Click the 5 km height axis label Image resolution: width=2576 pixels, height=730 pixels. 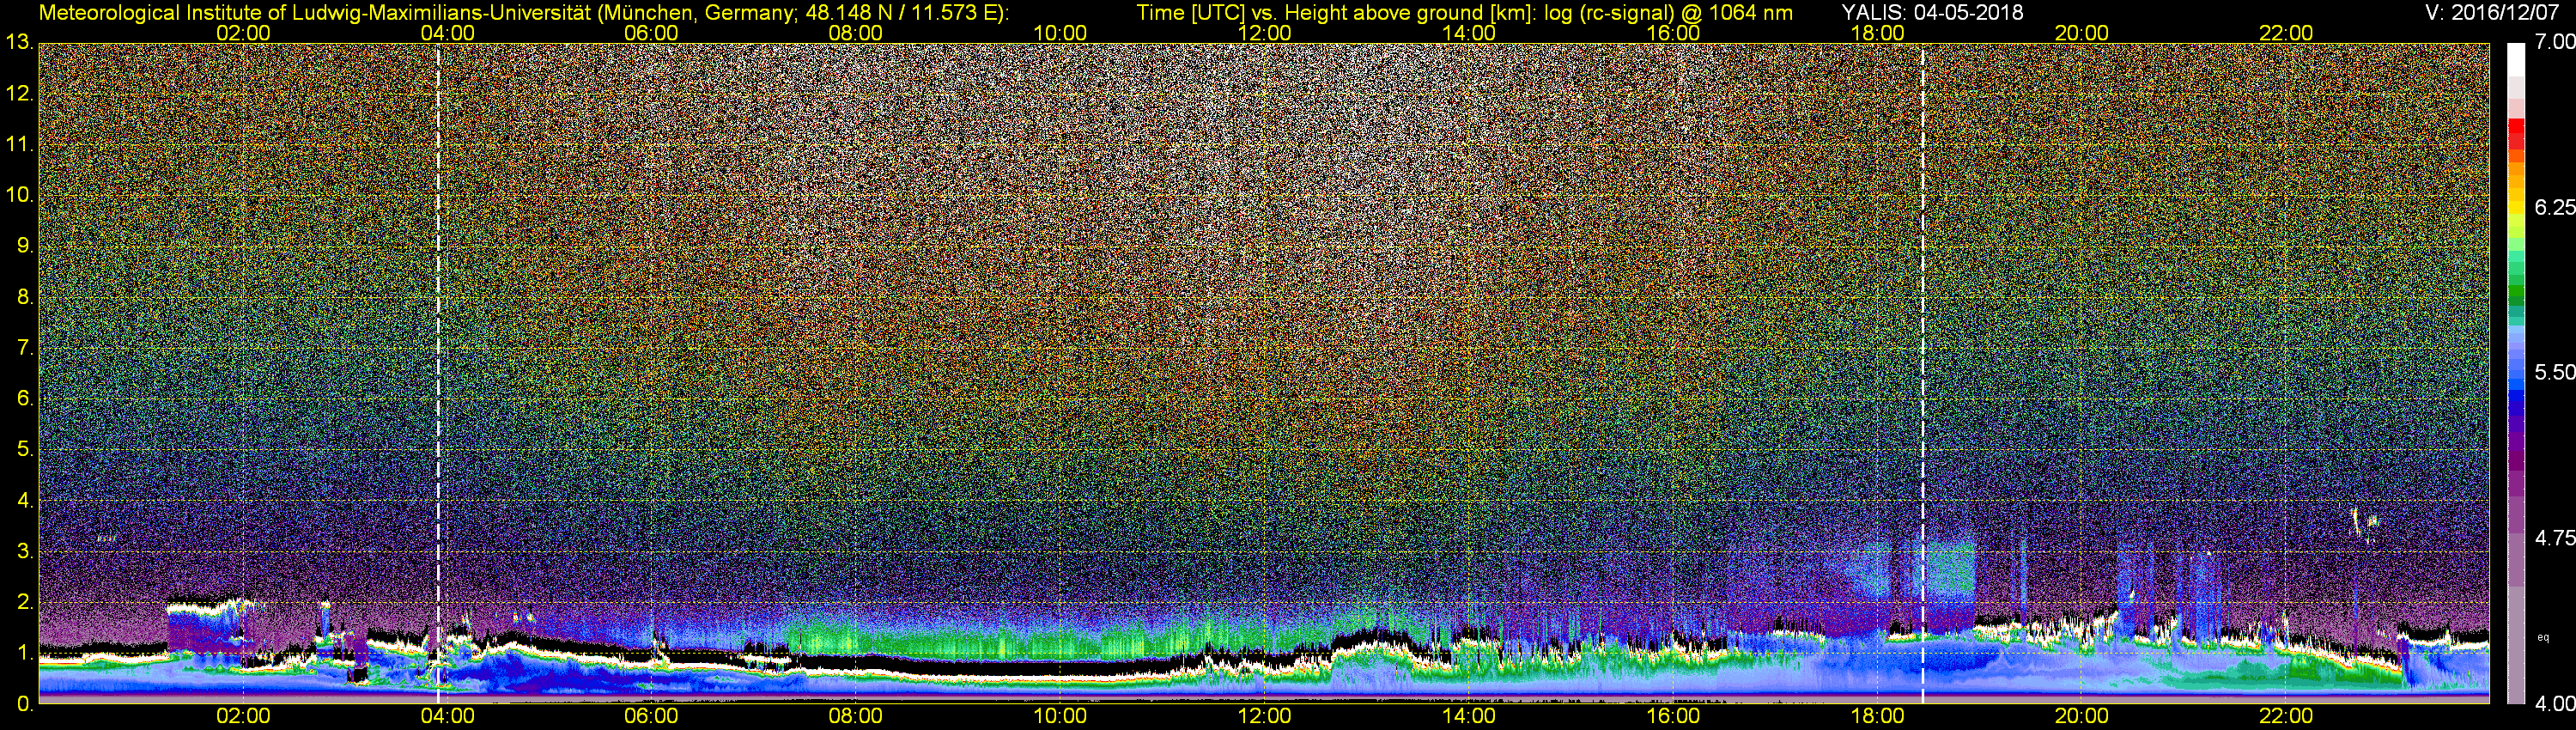pos(24,450)
